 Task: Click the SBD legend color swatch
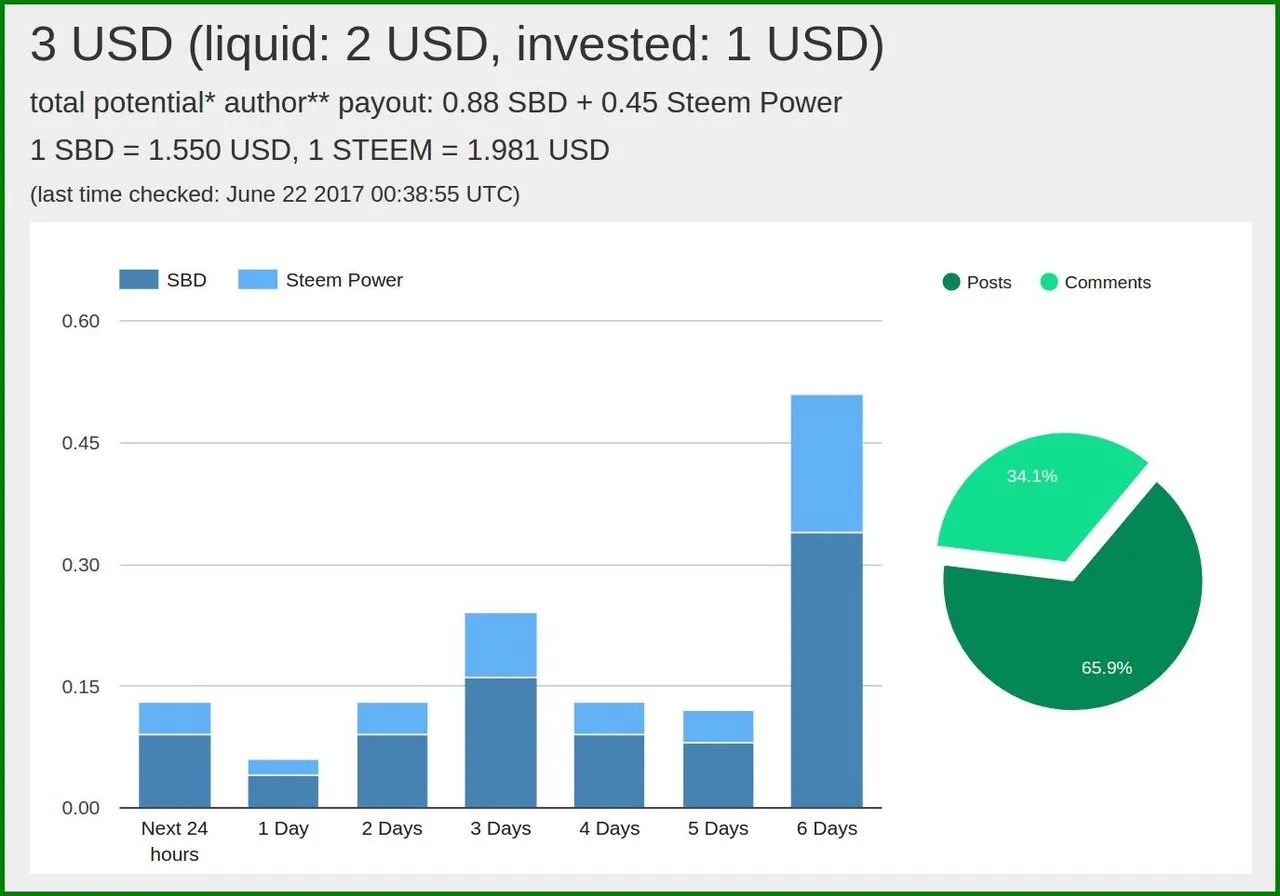[138, 280]
